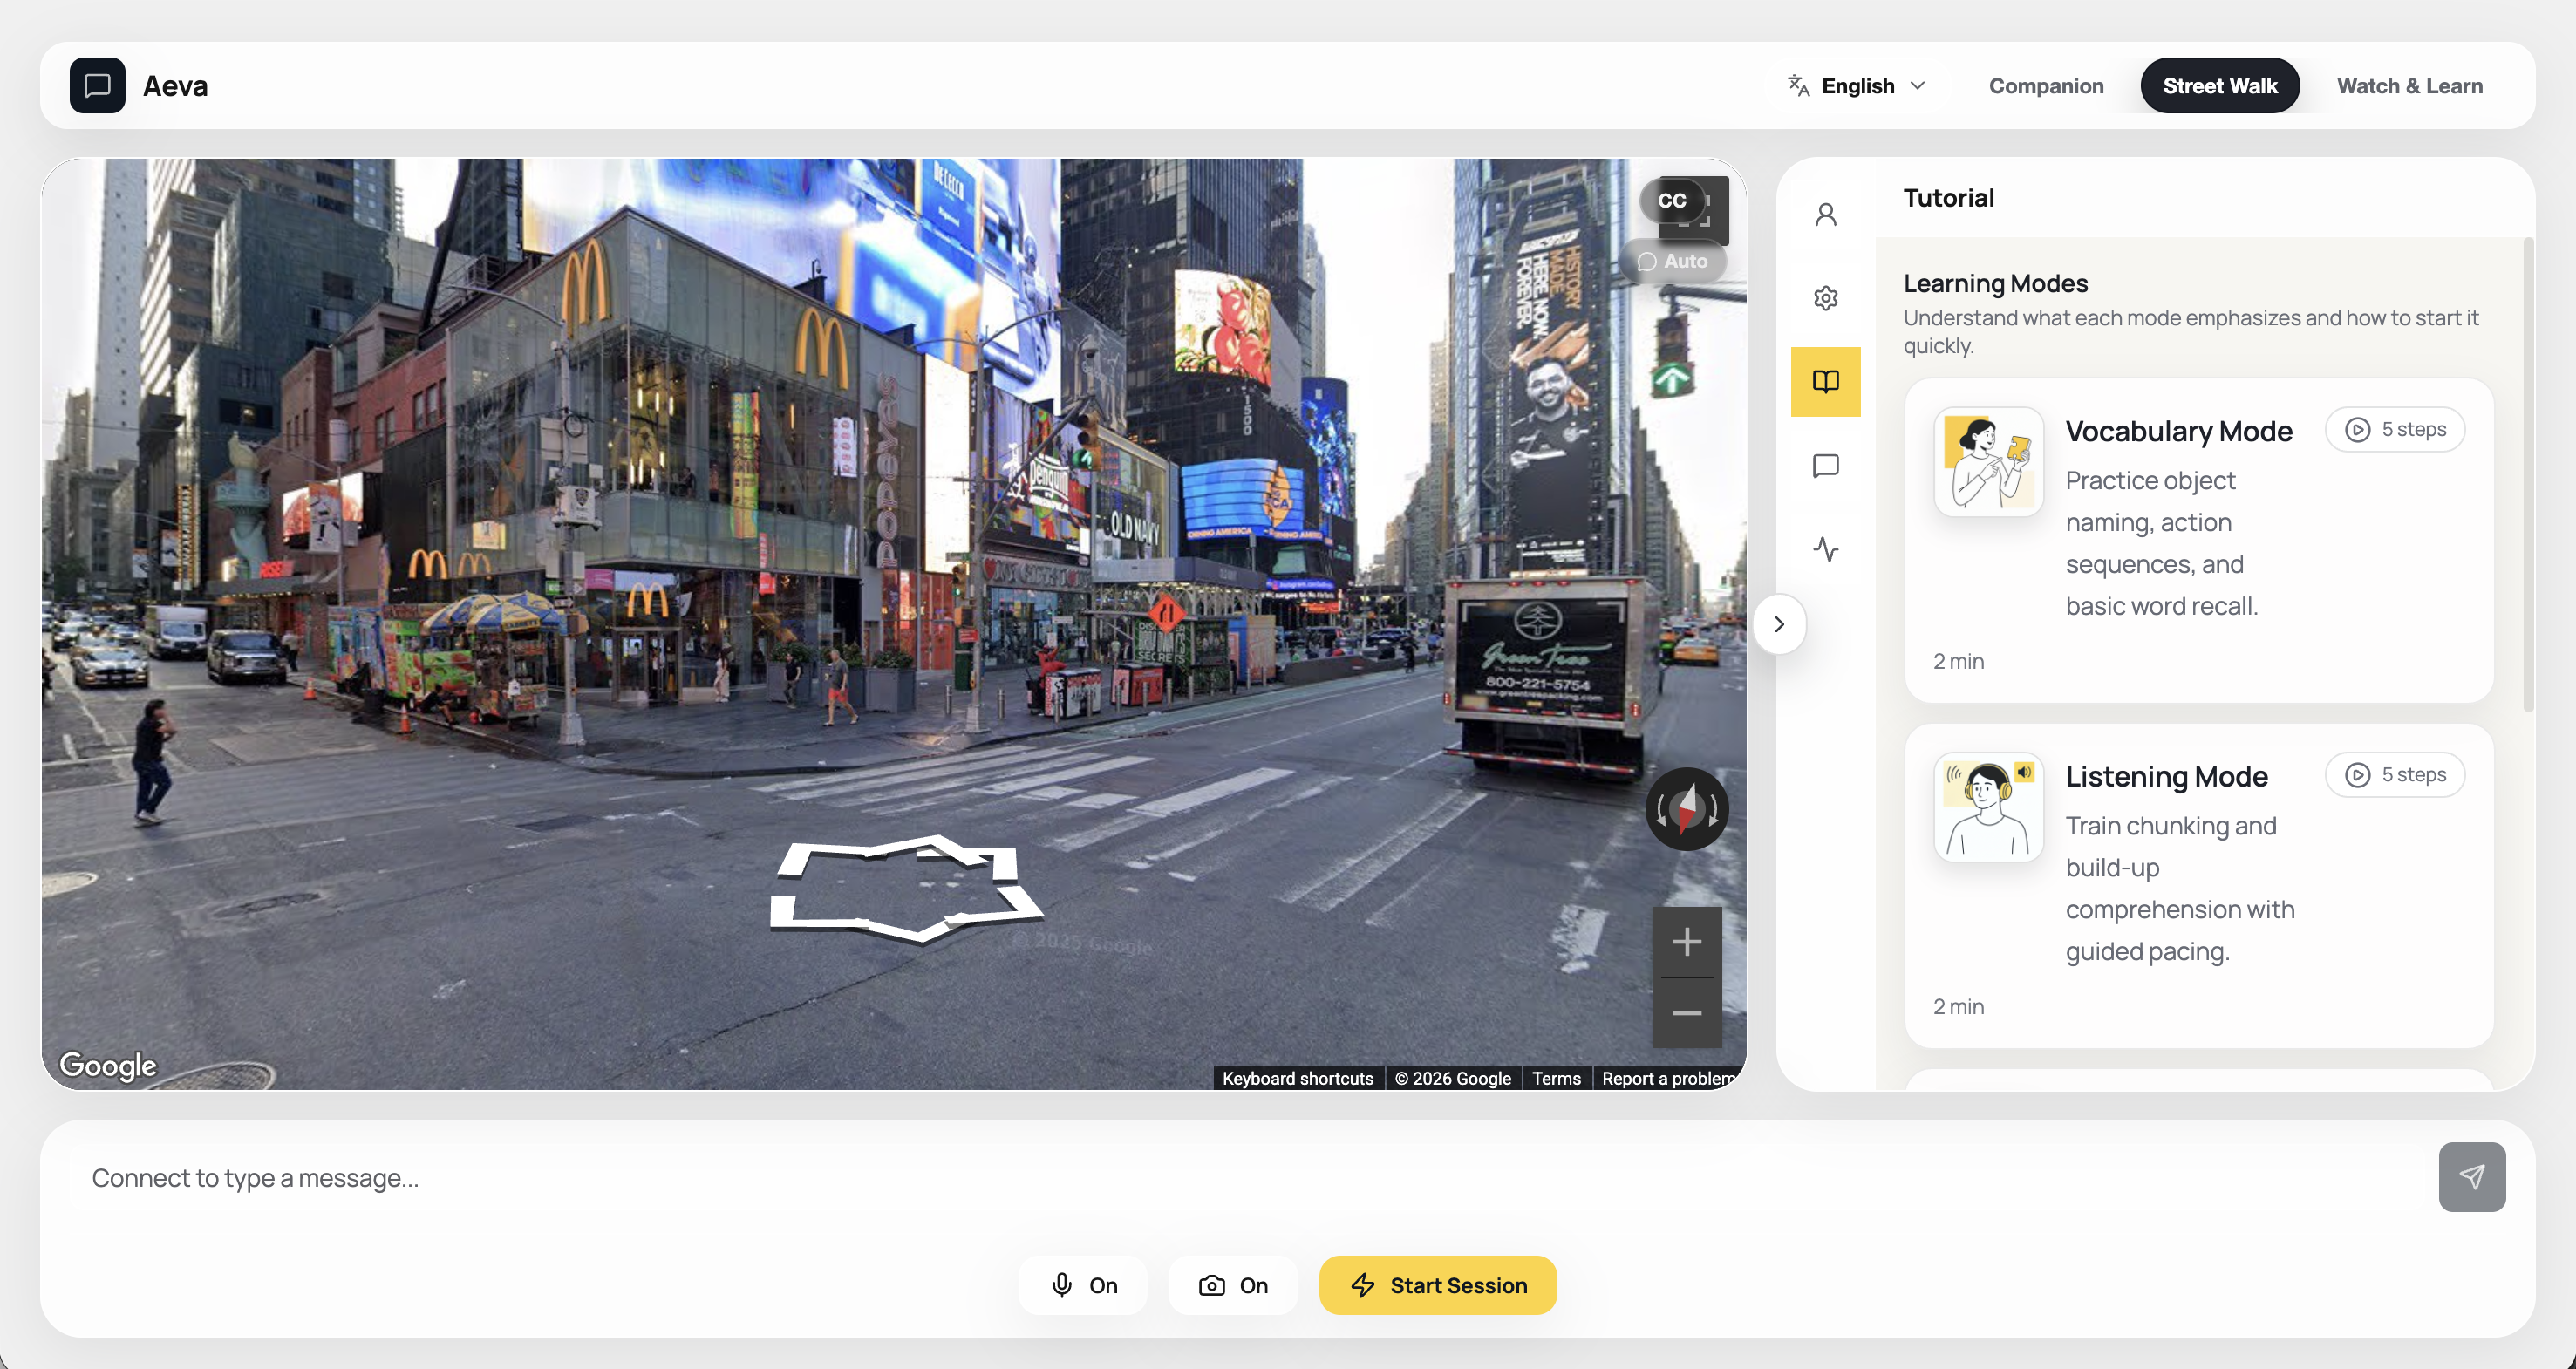
Task: Toggle CC closed captions
Action: 1671,201
